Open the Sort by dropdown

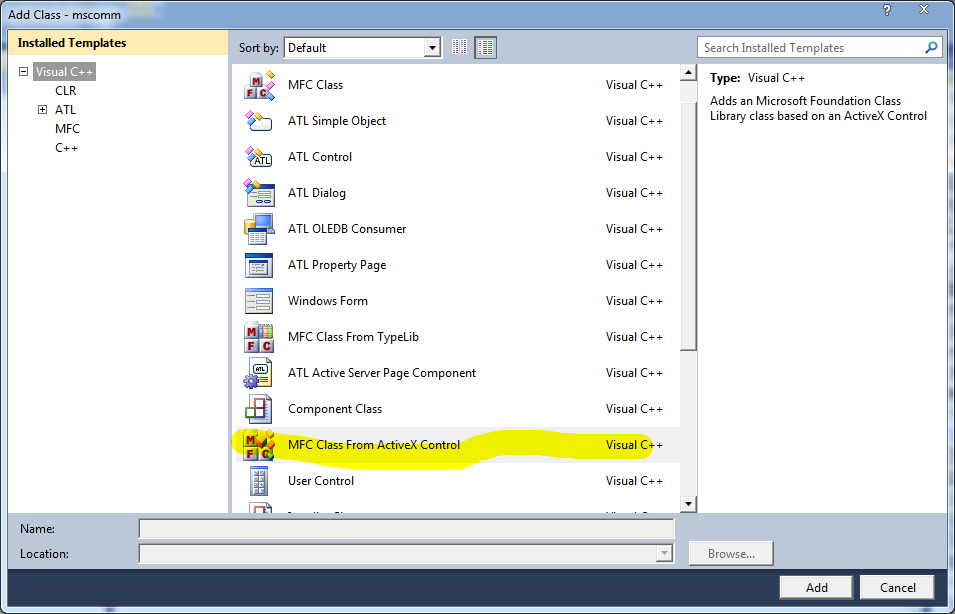point(432,48)
